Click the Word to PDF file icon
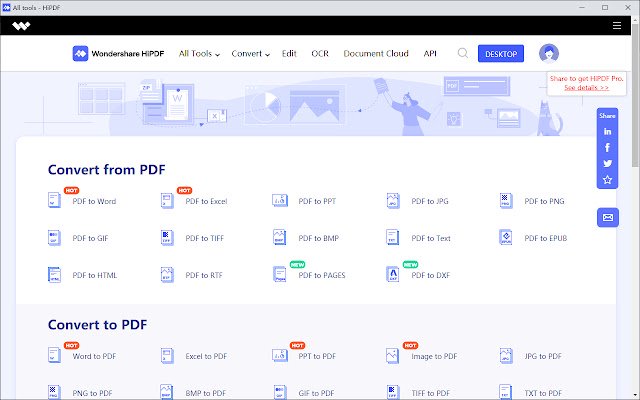The height and width of the screenshot is (400, 640). click(x=54, y=355)
